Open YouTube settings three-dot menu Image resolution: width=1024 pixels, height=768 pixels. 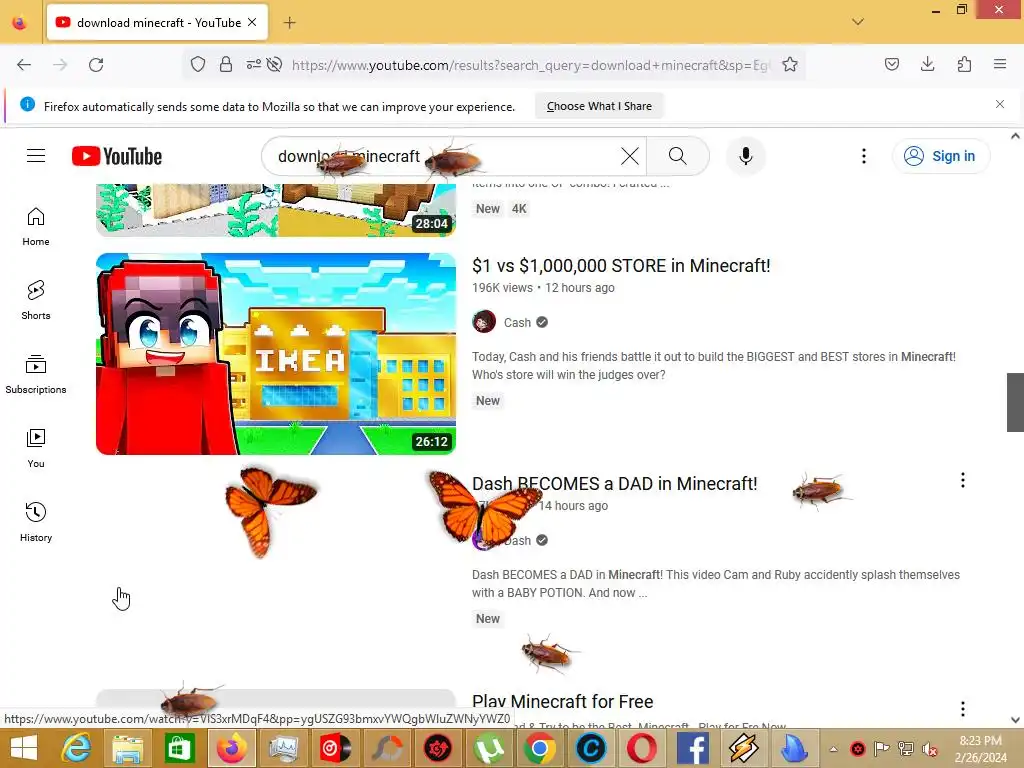pos(863,156)
